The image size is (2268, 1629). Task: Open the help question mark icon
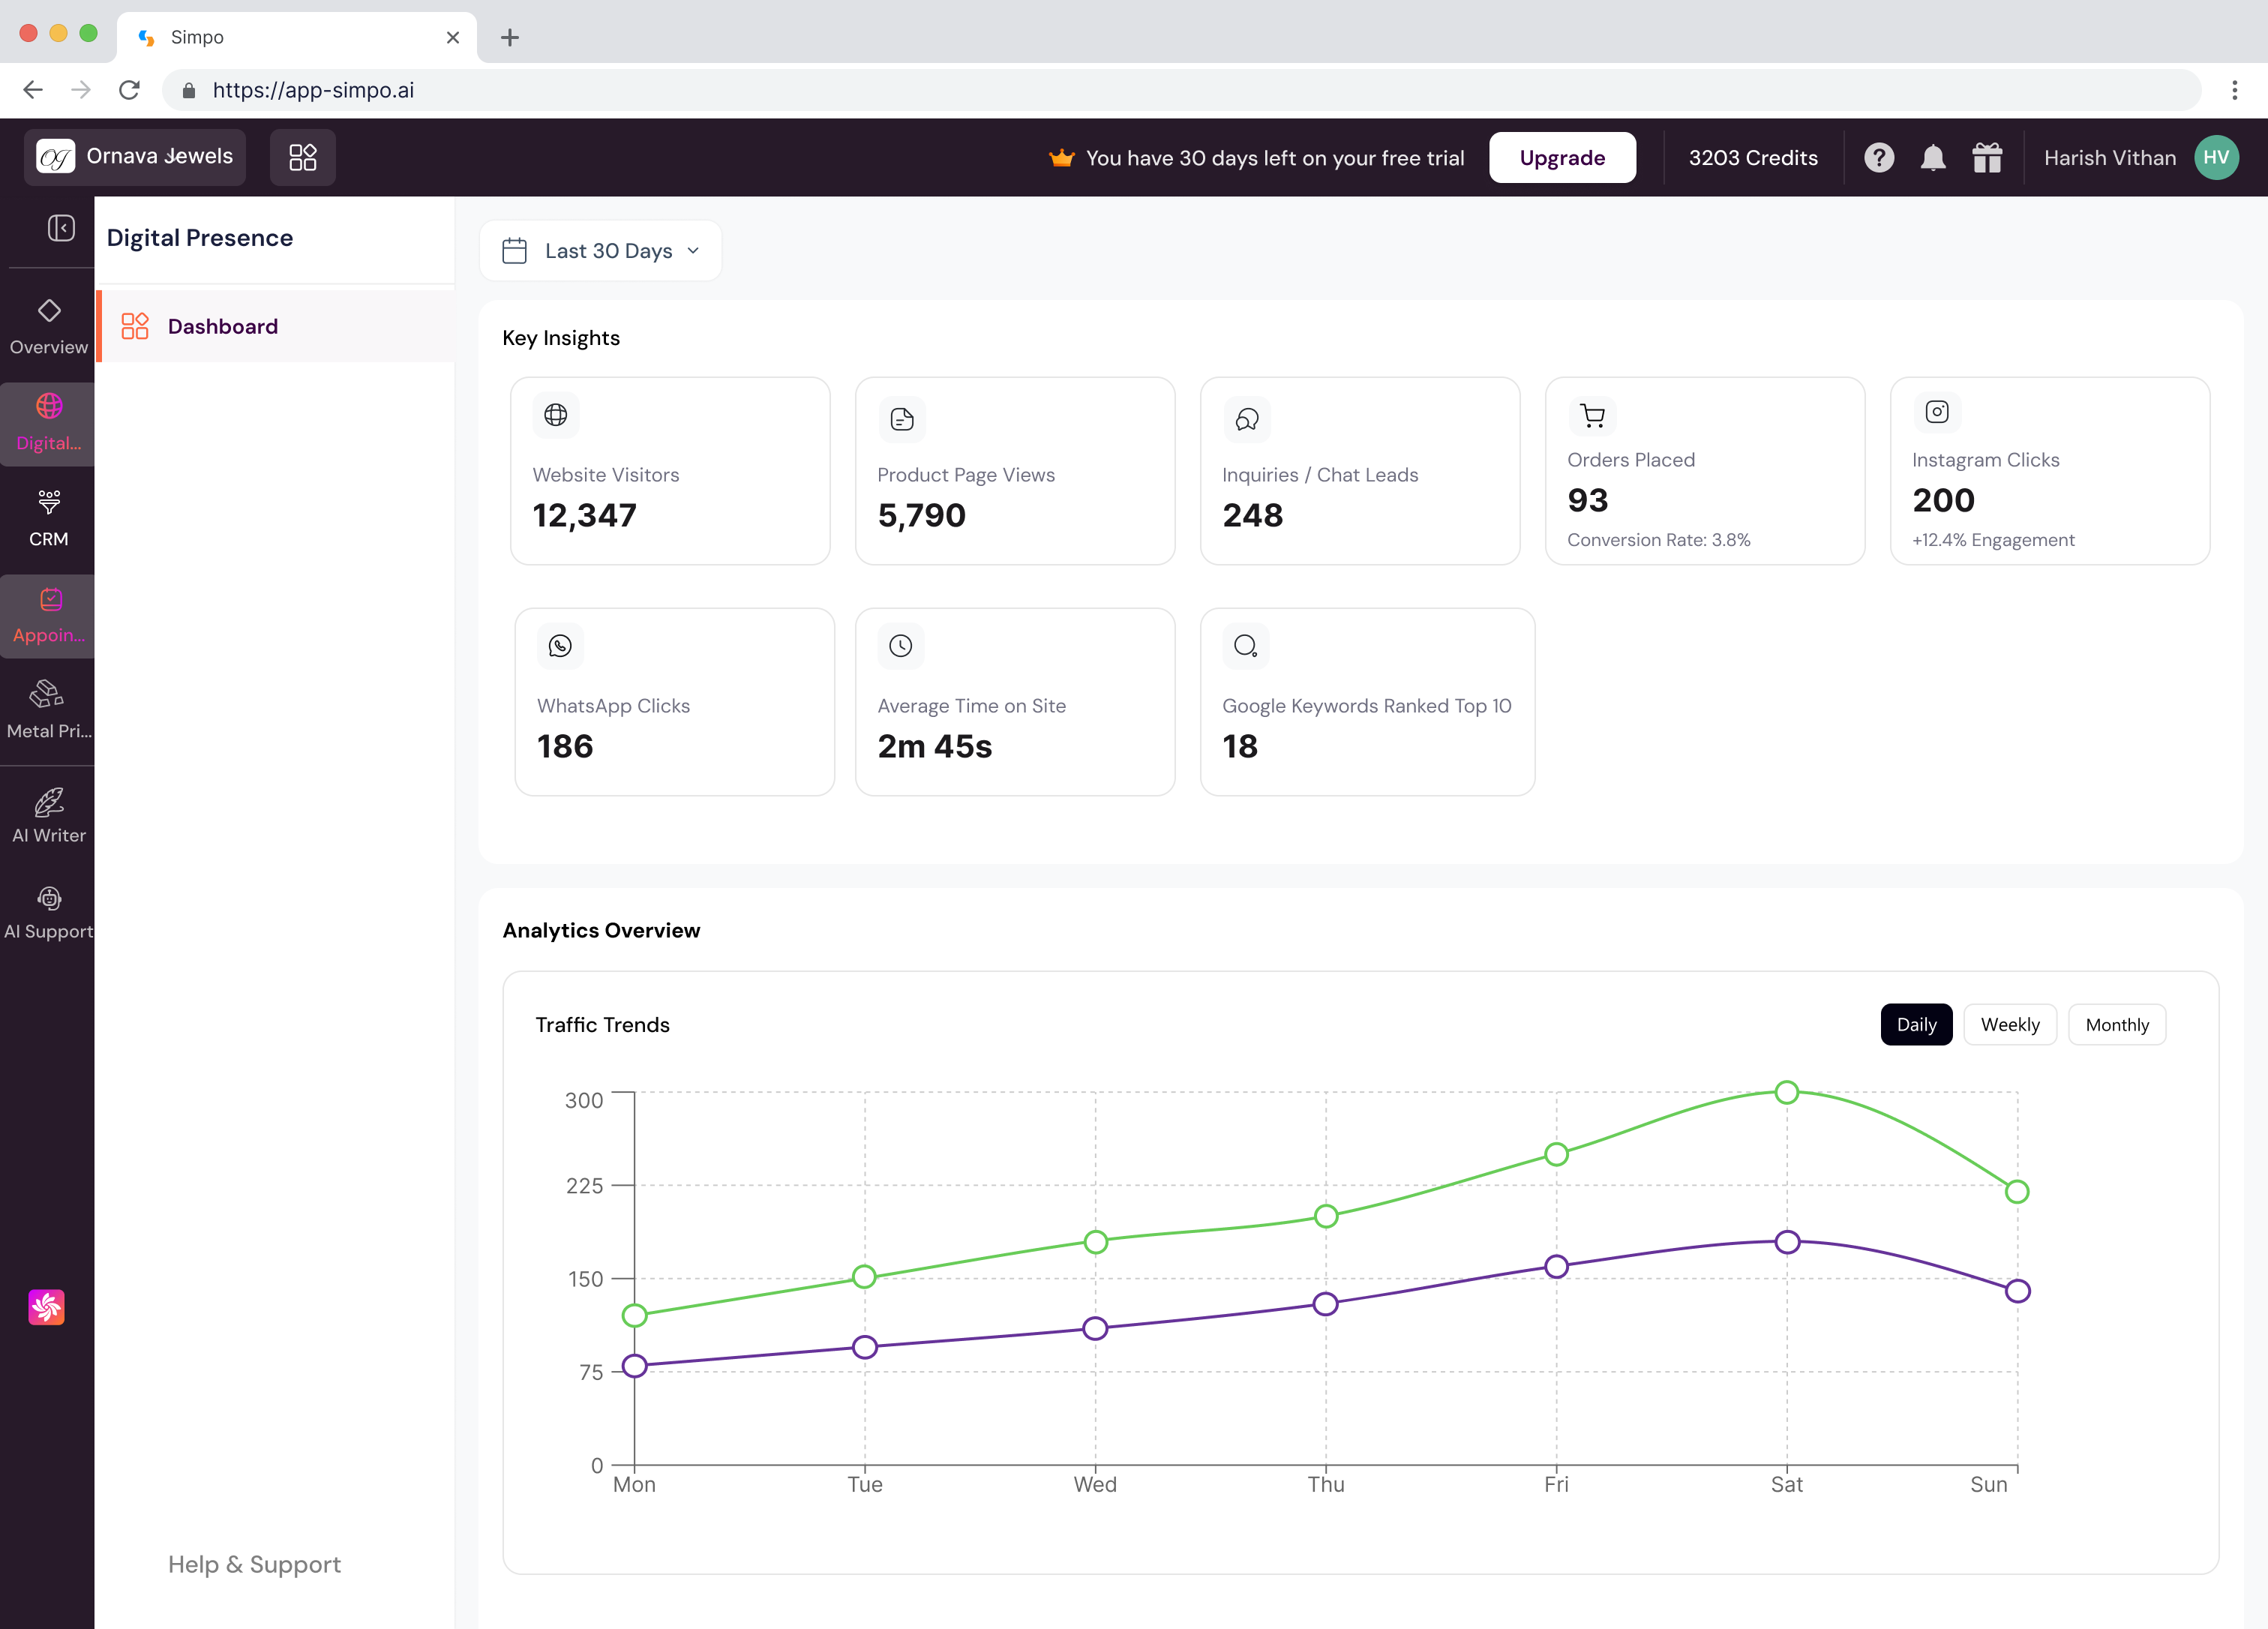1878,158
